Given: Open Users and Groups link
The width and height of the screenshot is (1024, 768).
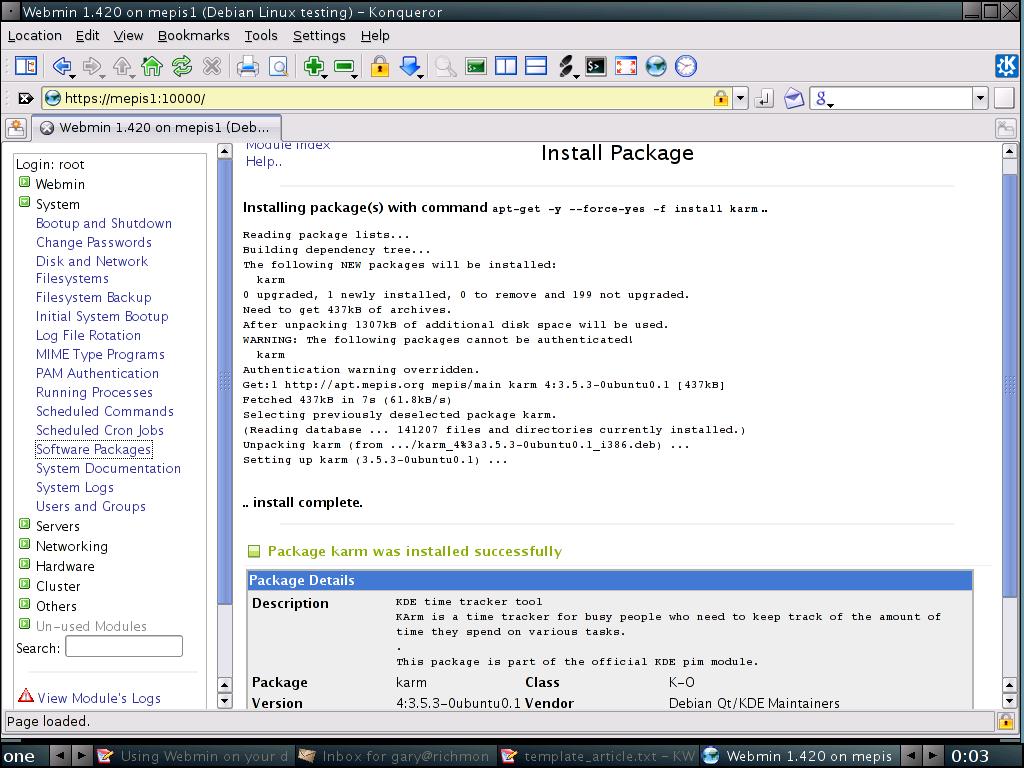Looking at the screenshot, I should click(90, 506).
